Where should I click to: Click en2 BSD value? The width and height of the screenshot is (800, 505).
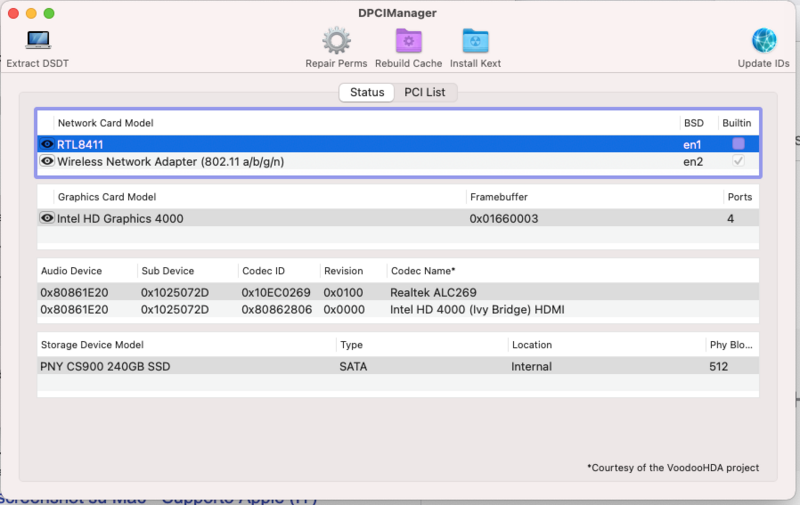tap(693, 162)
